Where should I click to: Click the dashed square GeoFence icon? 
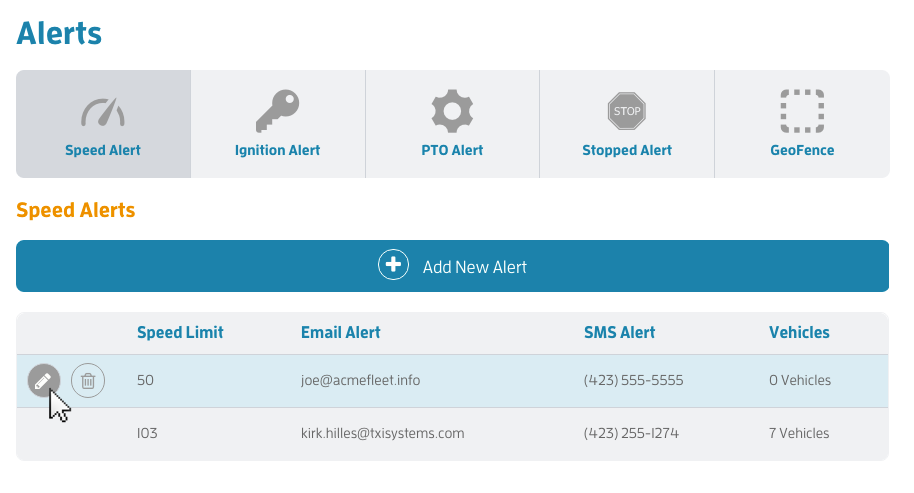pos(802,111)
